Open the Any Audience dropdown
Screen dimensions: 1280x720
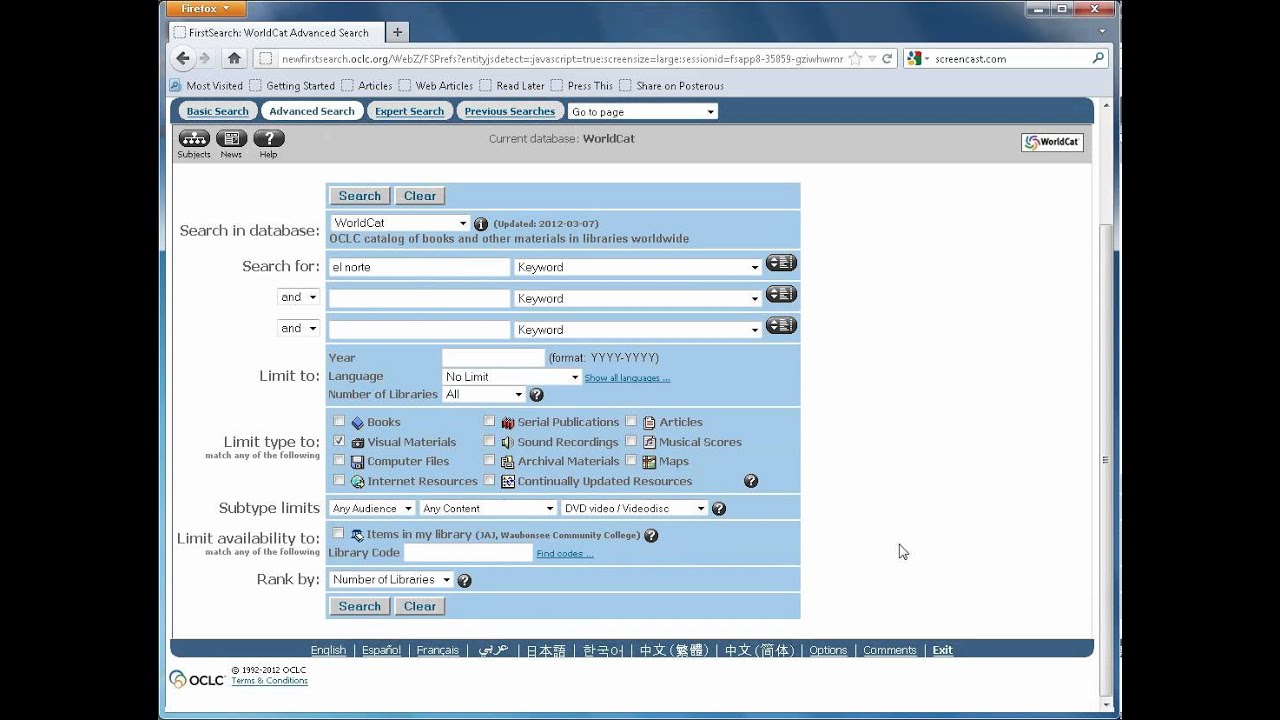point(372,509)
